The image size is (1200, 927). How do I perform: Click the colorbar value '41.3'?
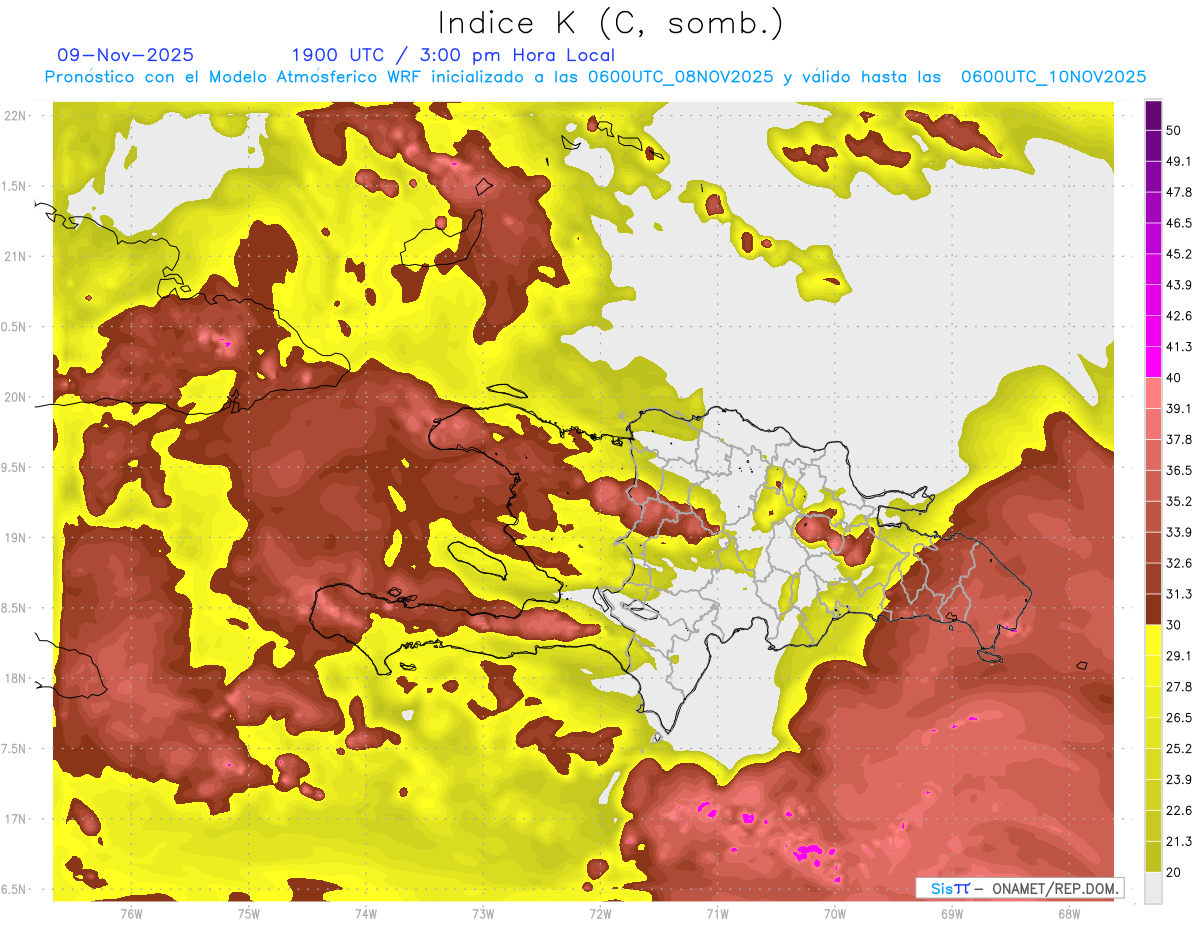pos(1178,347)
